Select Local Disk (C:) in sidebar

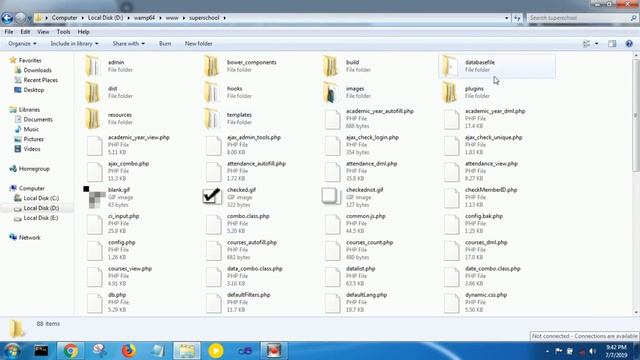[41, 198]
